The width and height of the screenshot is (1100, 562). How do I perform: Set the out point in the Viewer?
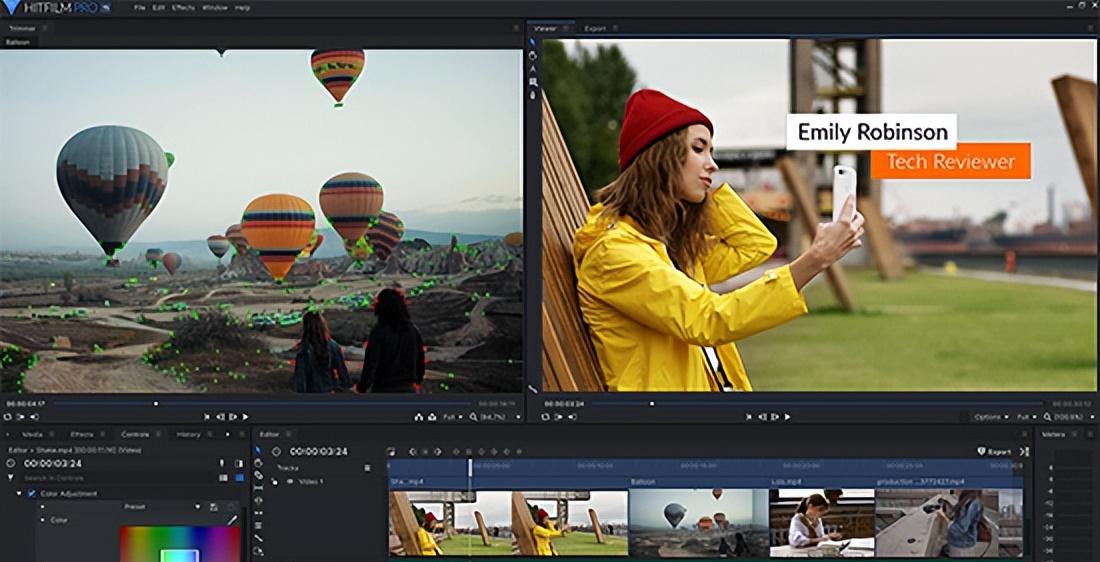tap(572, 417)
